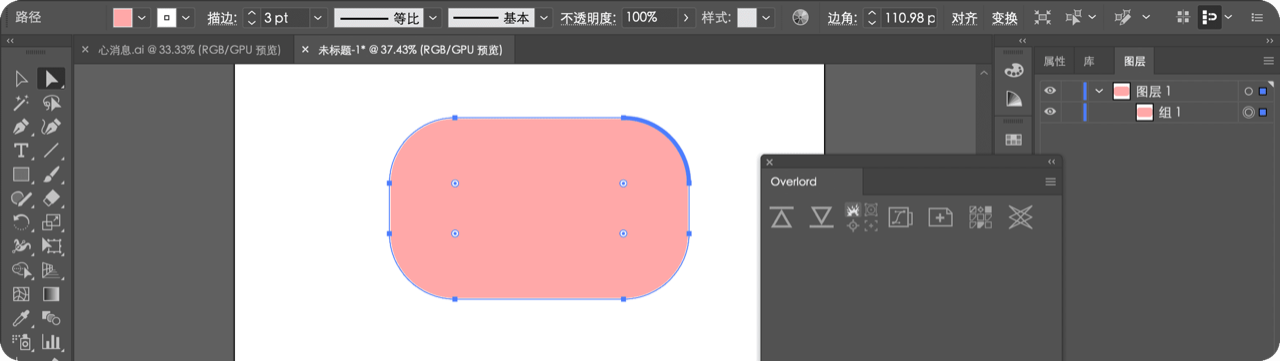1280x361 pixels.
Task: Select the Mesh tool
Action: click(21, 294)
